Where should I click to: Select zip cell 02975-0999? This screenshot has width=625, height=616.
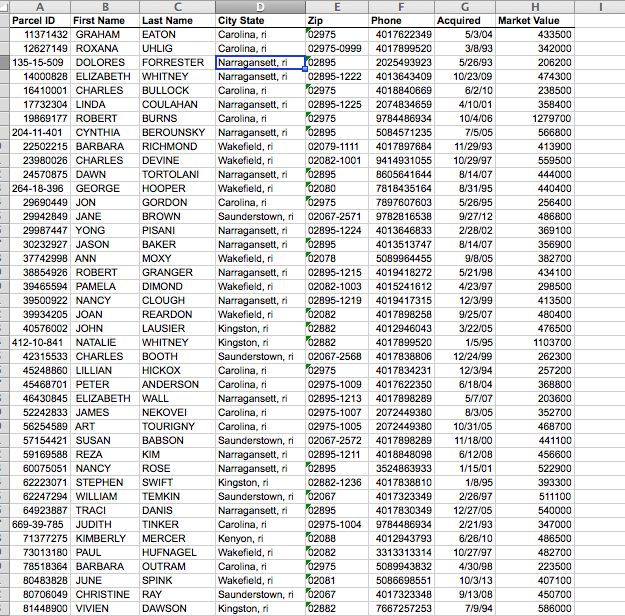(337, 49)
